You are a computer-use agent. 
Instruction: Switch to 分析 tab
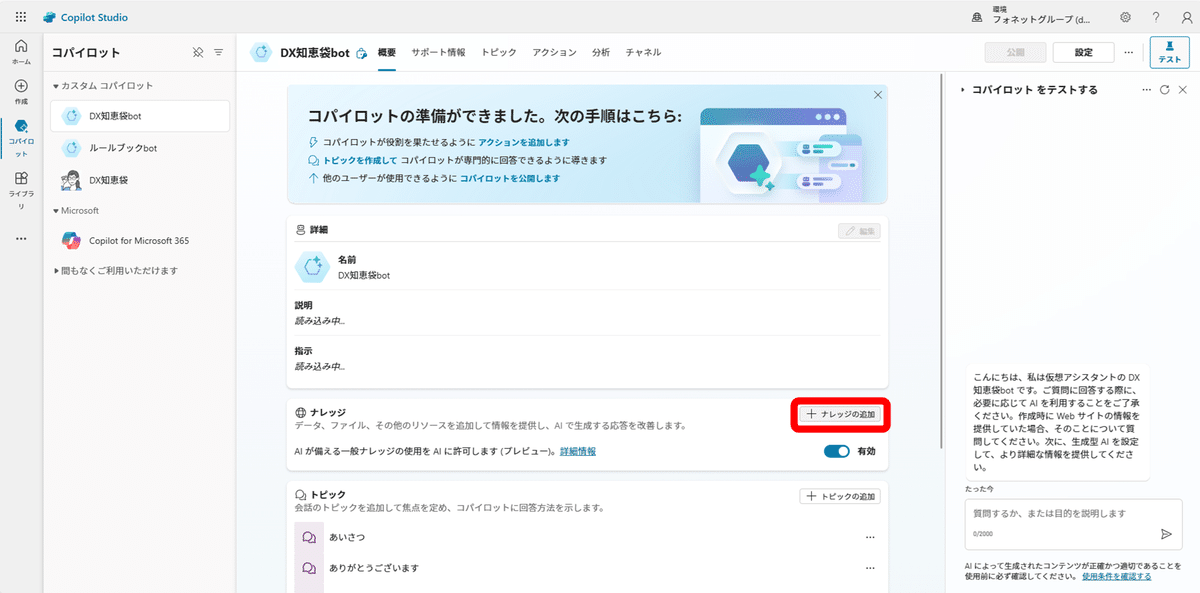click(601, 52)
